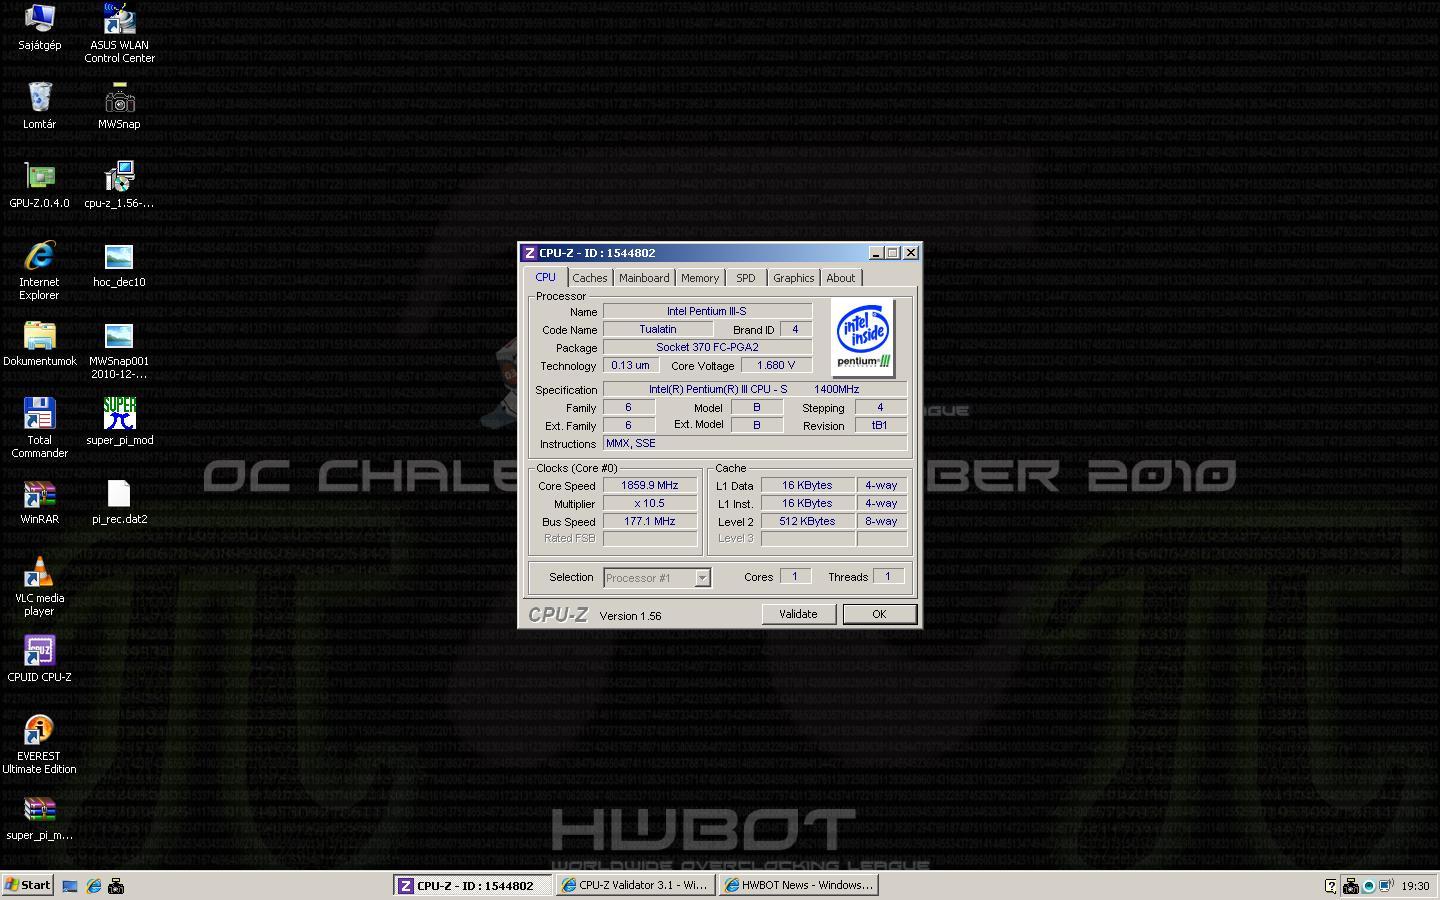Click the CPU-Z title bar Z icon
1440x900 pixels.
(x=529, y=253)
